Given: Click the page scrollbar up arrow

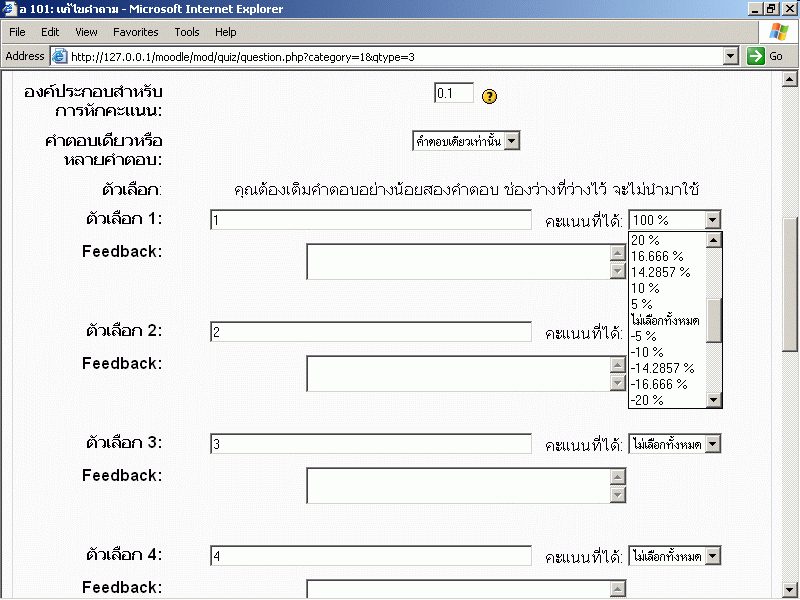Looking at the screenshot, I should (x=790, y=79).
